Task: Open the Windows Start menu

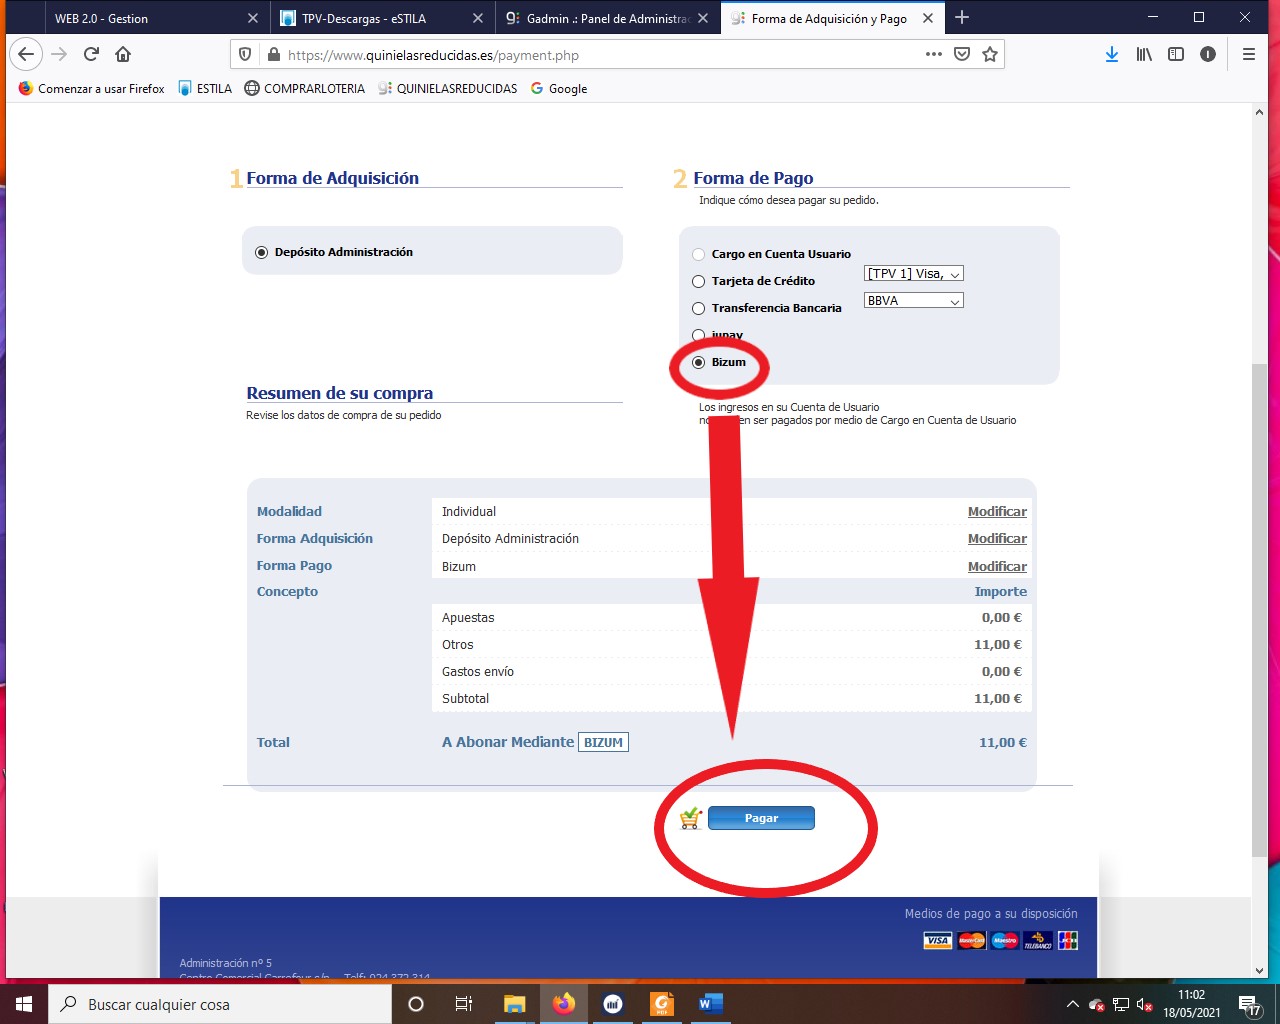Action: (x=23, y=1004)
